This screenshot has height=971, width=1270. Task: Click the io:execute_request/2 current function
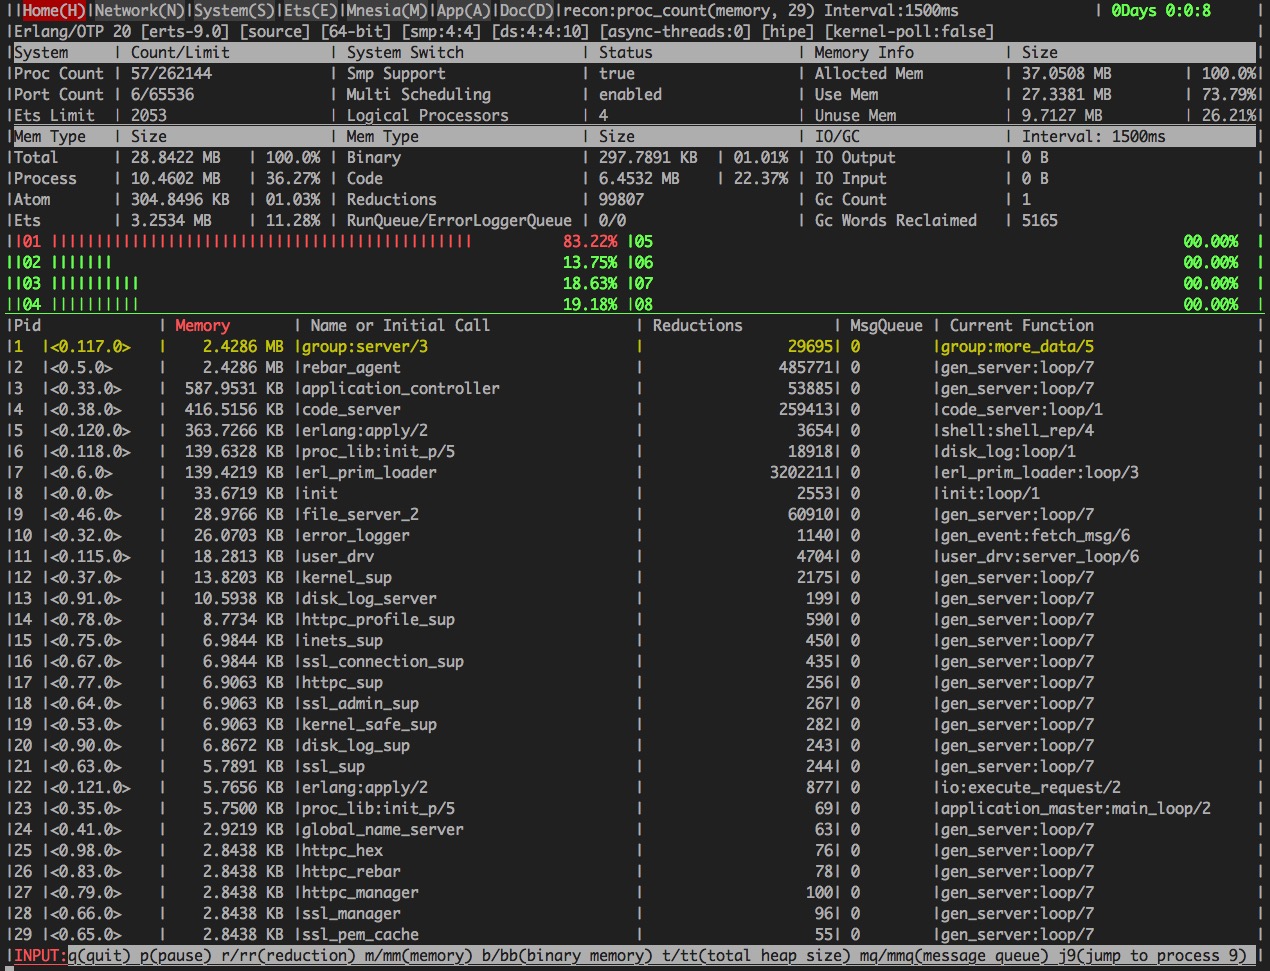[x=1030, y=787]
